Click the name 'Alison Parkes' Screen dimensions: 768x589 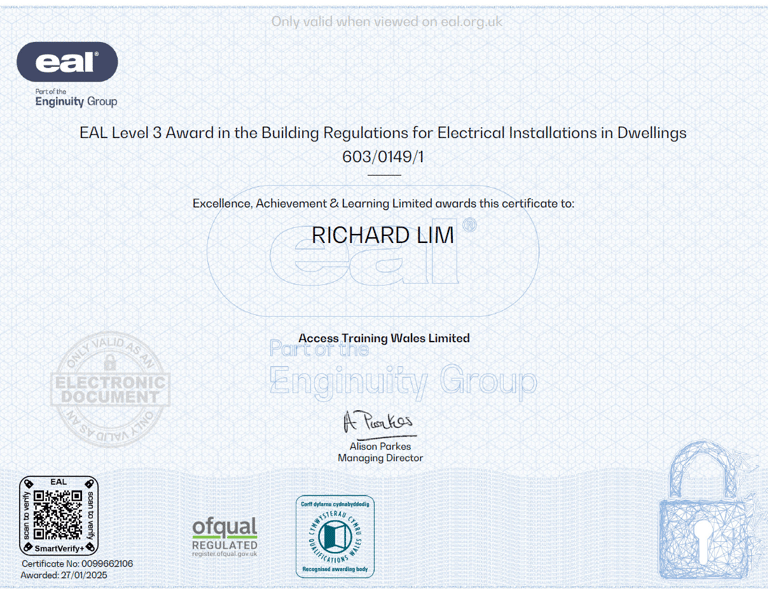coord(380,446)
